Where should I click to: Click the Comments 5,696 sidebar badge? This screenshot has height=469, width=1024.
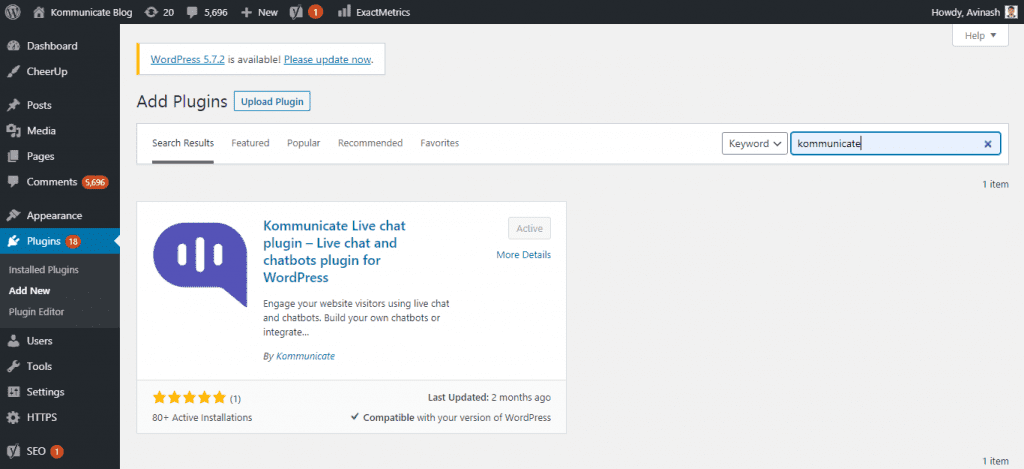click(x=95, y=182)
